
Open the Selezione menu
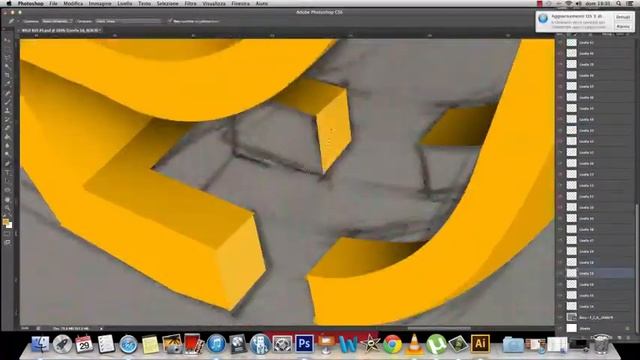coord(167,3)
